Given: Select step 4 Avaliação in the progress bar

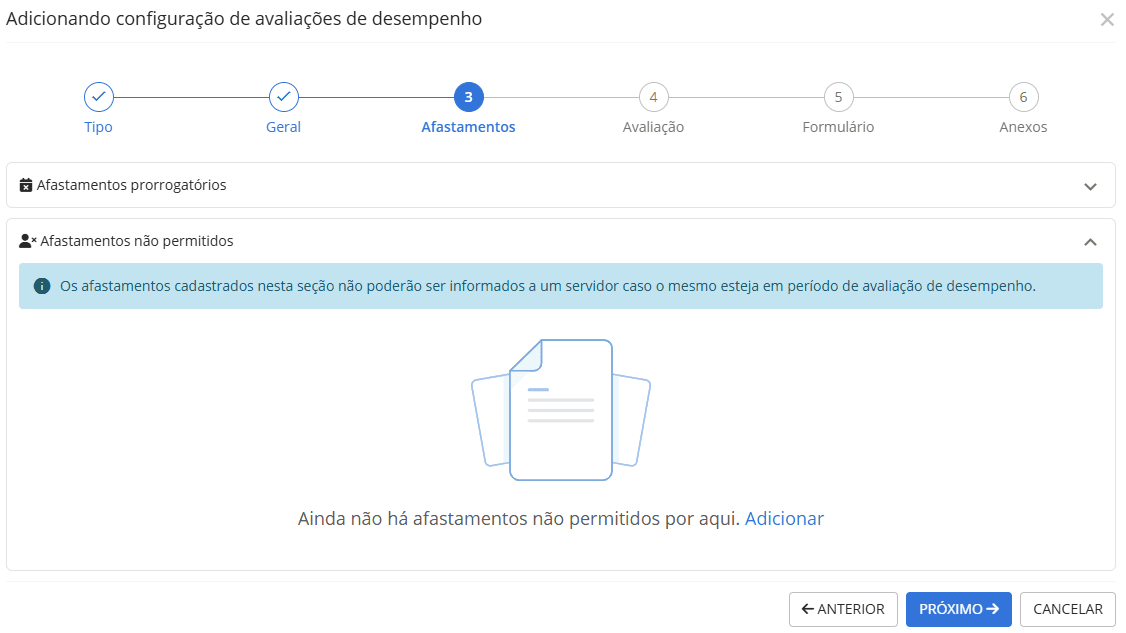Looking at the screenshot, I should (x=653, y=97).
